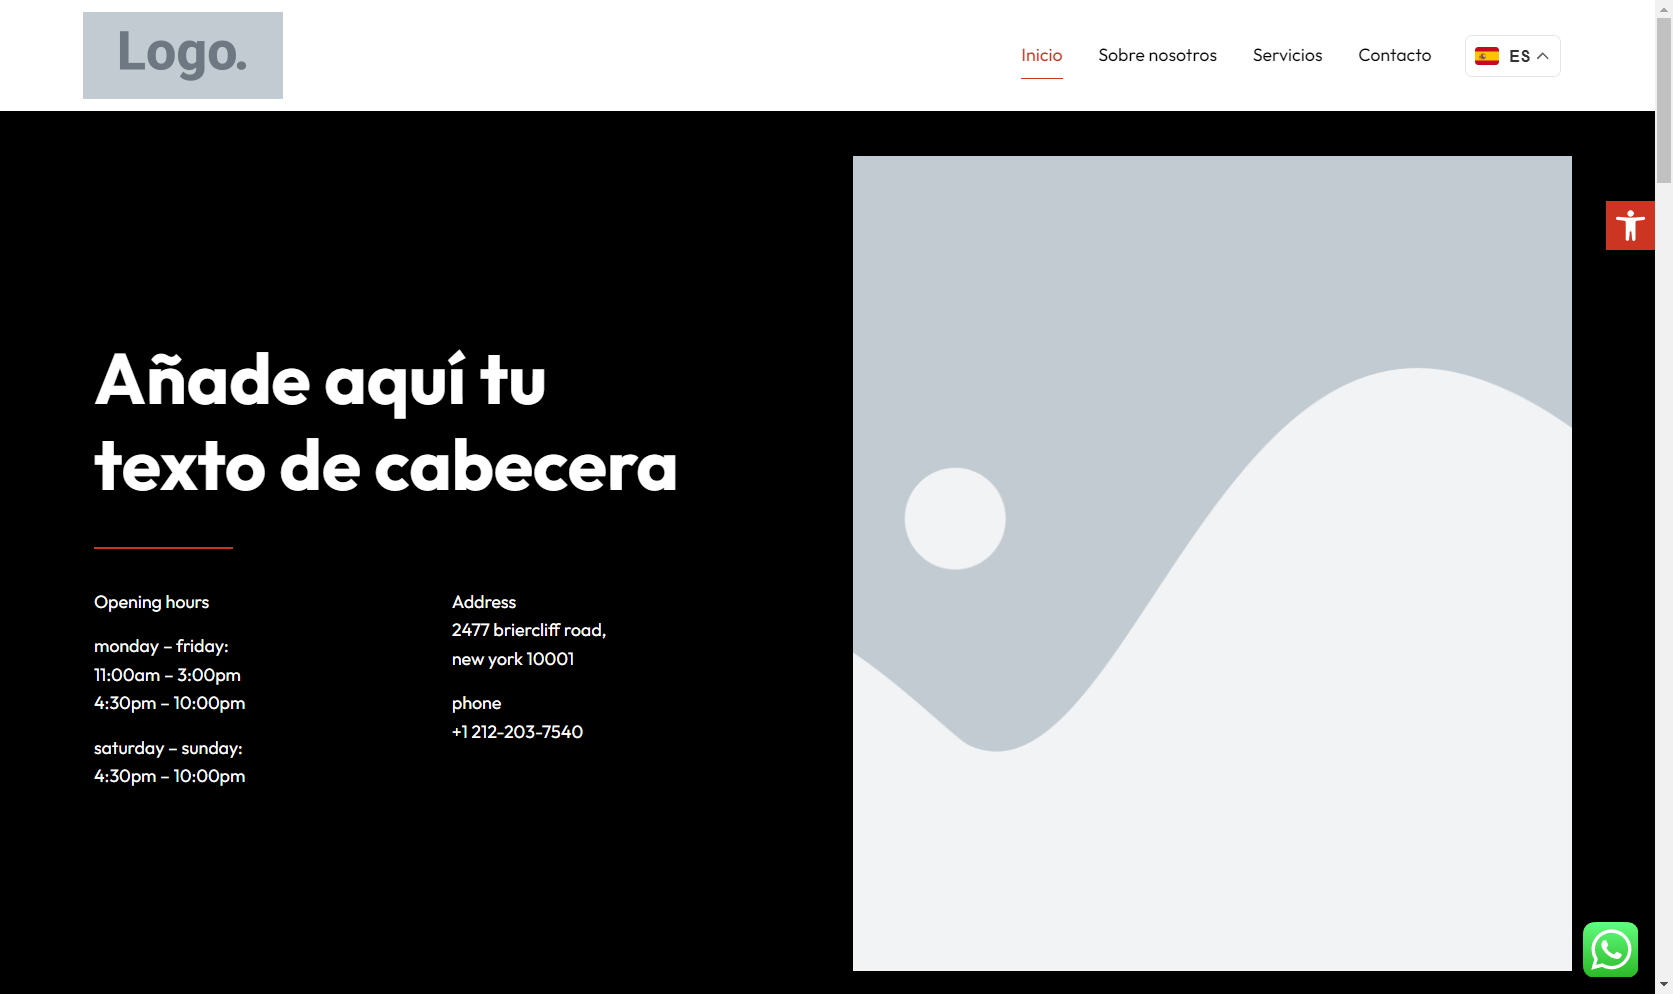Click the white circle in the placeholder image
The width and height of the screenshot is (1673, 994).
(955, 519)
